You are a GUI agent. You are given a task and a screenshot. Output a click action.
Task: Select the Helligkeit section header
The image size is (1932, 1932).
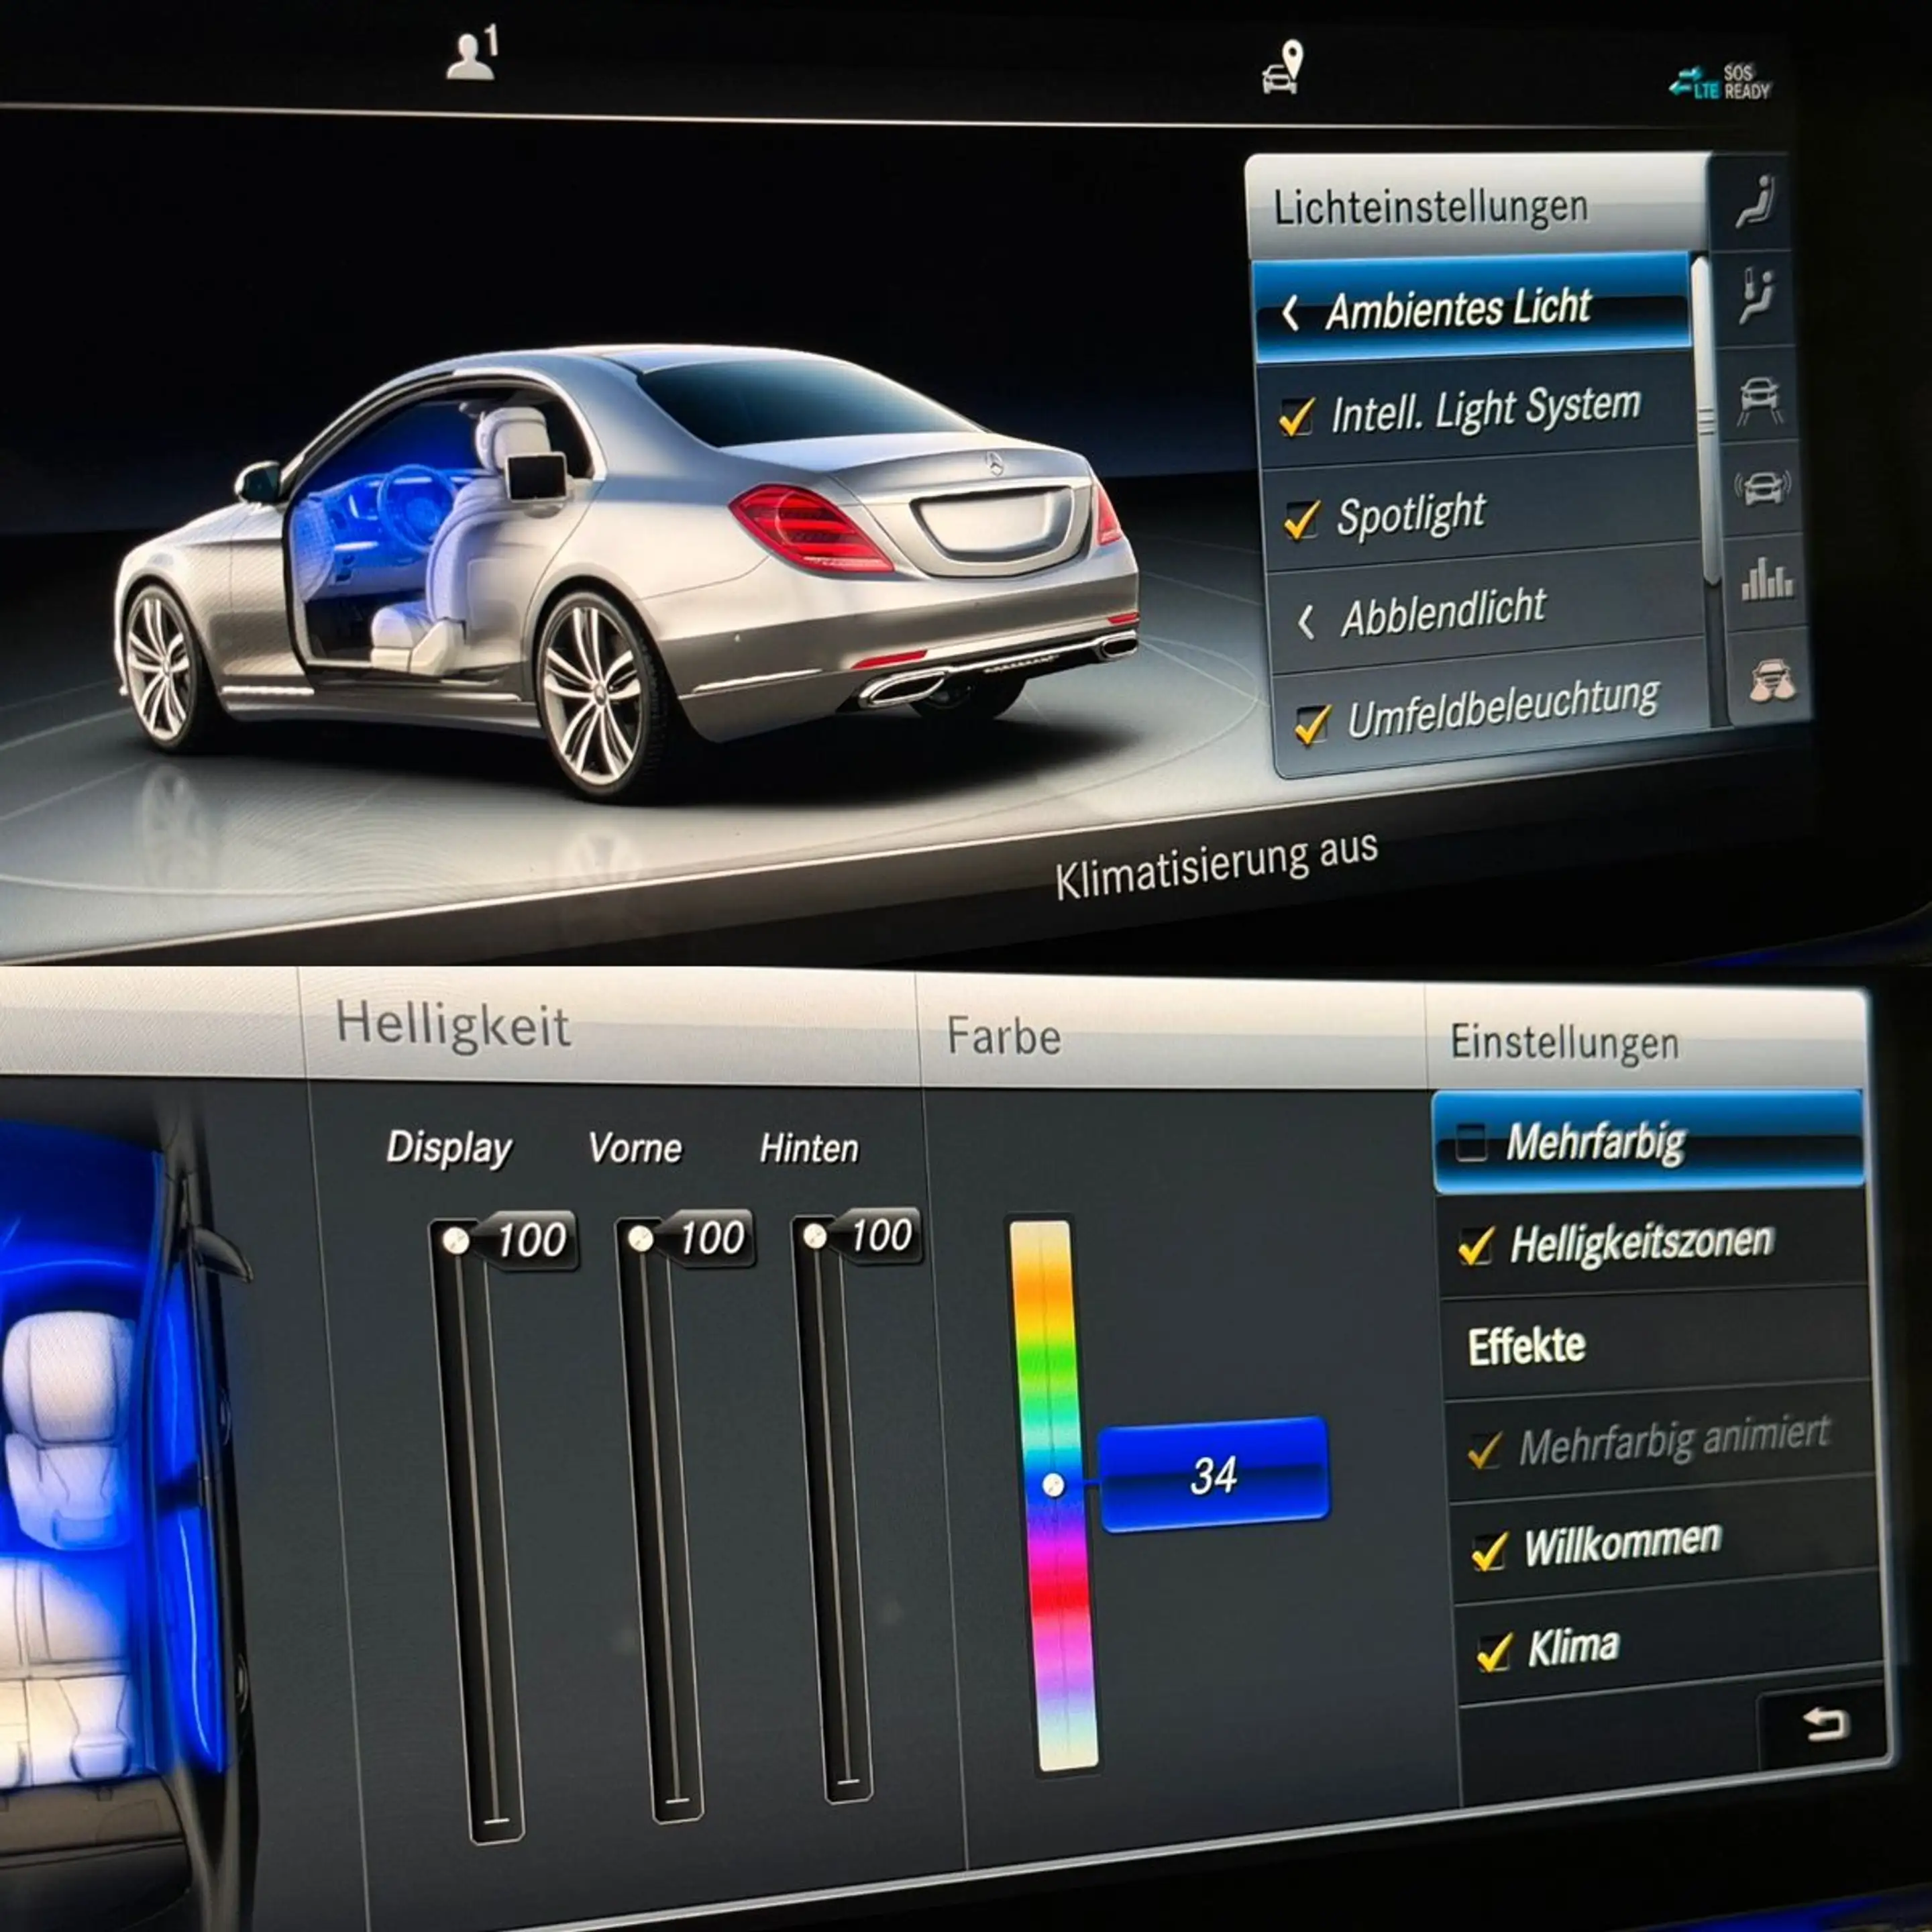pyautogui.click(x=453, y=1025)
